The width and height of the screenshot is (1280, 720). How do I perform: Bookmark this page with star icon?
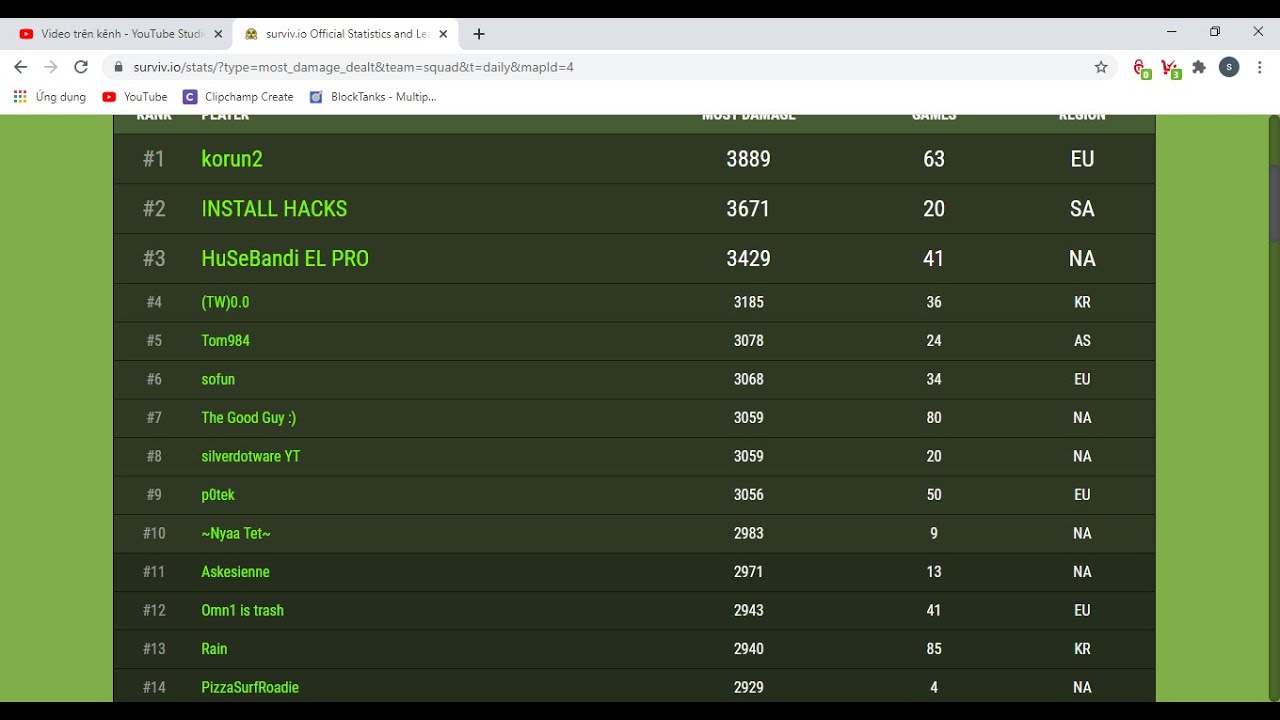point(1101,67)
